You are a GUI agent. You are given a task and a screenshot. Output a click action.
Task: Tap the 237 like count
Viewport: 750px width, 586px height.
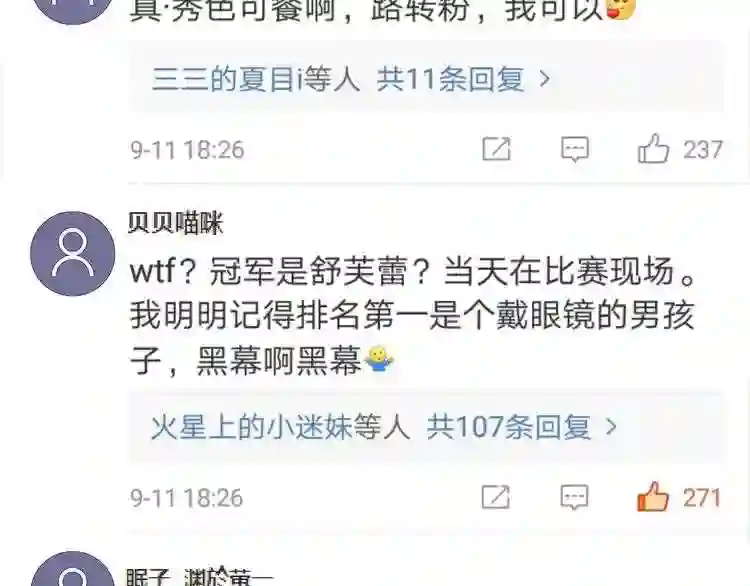point(702,150)
